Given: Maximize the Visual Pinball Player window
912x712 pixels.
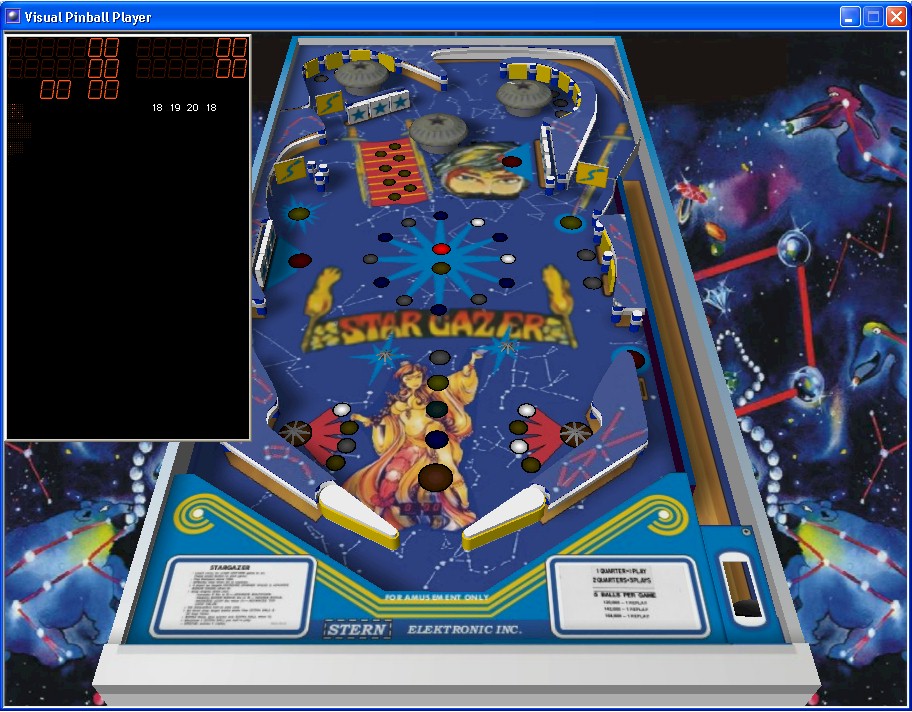Looking at the screenshot, I should point(873,17).
